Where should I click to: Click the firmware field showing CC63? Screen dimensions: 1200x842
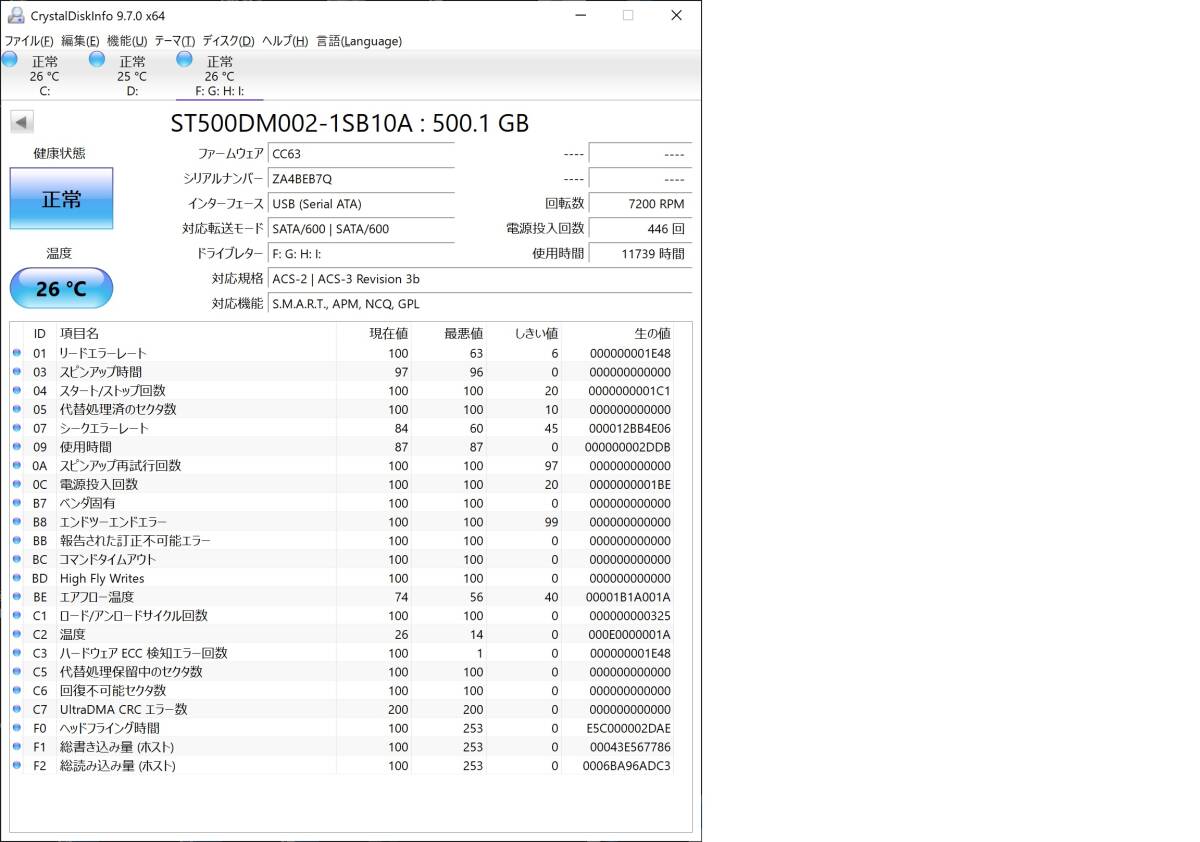(x=361, y=154)
